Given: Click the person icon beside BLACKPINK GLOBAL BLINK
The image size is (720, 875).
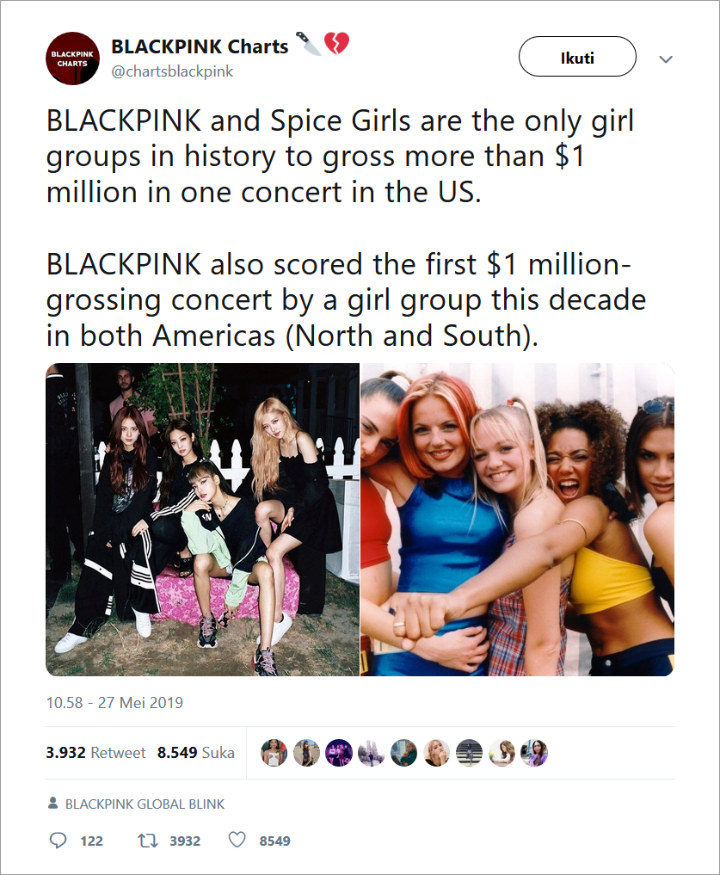Looking at the screenshot, I should [51, 803].
